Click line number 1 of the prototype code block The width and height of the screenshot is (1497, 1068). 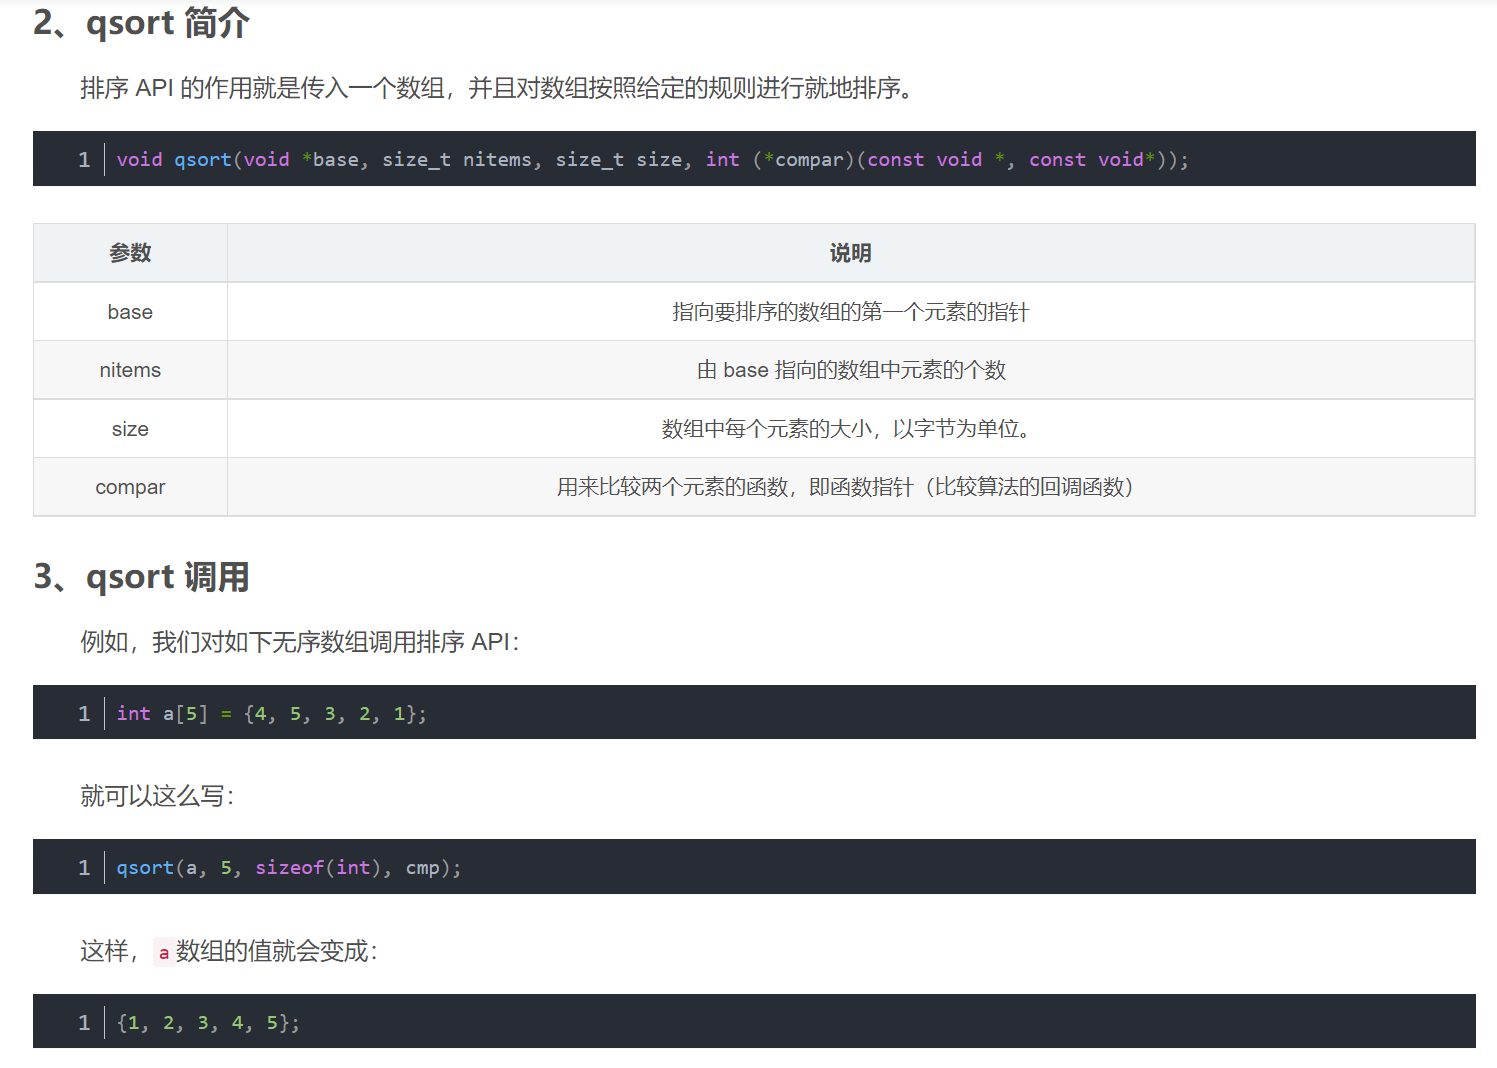(x=84, y=159)
